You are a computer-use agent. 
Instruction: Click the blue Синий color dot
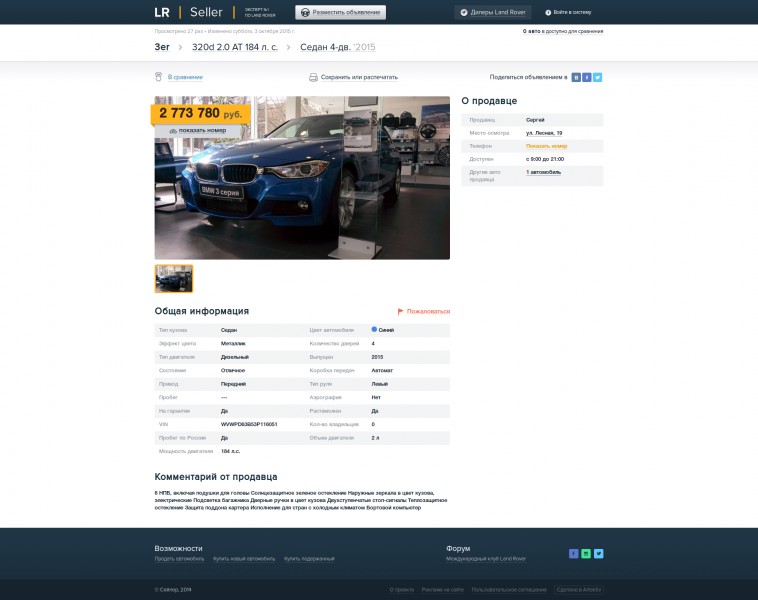pos(374,329)
